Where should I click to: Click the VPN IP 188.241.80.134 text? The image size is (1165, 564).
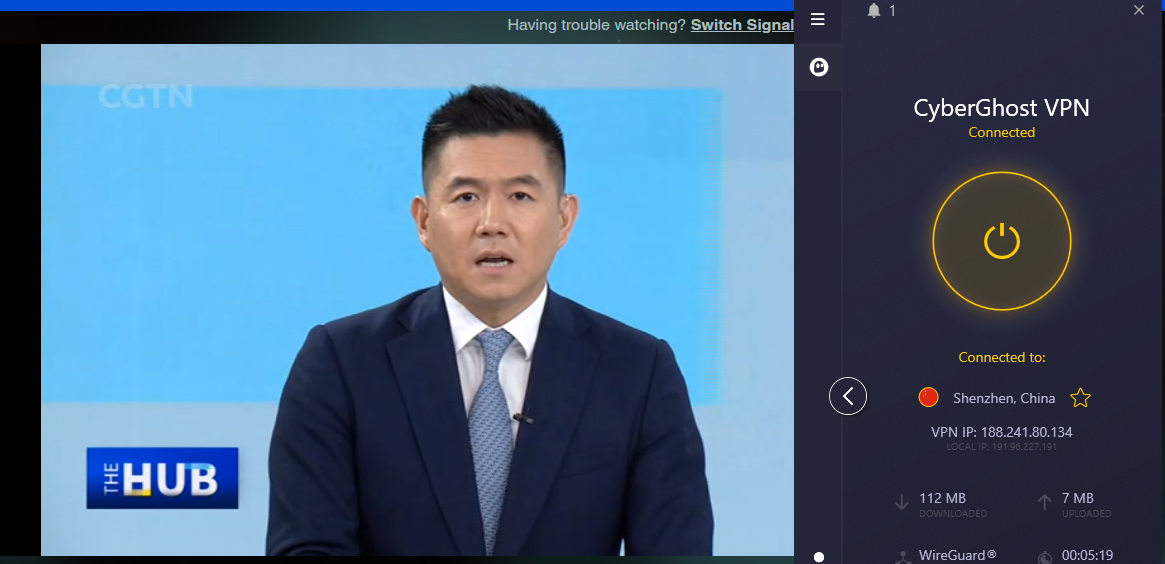pyautogui.click(x=1002, y=432)
